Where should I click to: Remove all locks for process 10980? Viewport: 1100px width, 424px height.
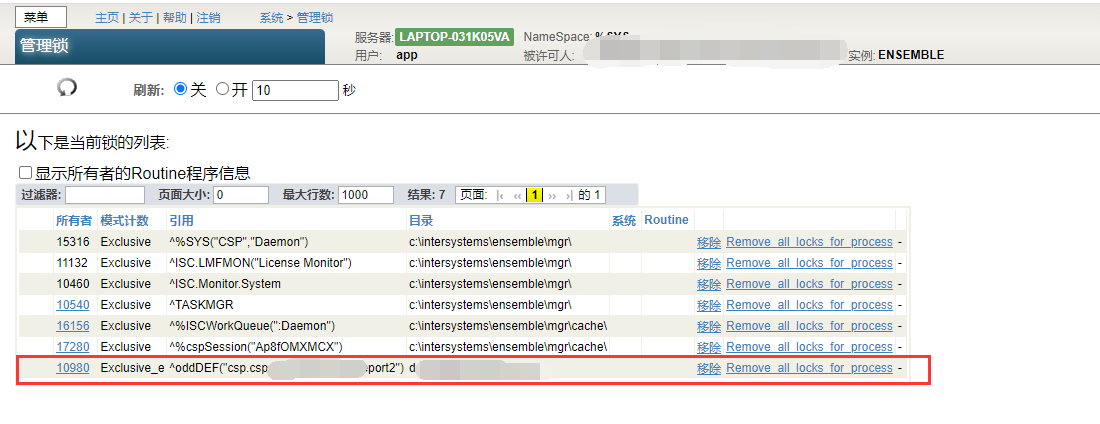[x=809, y=368]
